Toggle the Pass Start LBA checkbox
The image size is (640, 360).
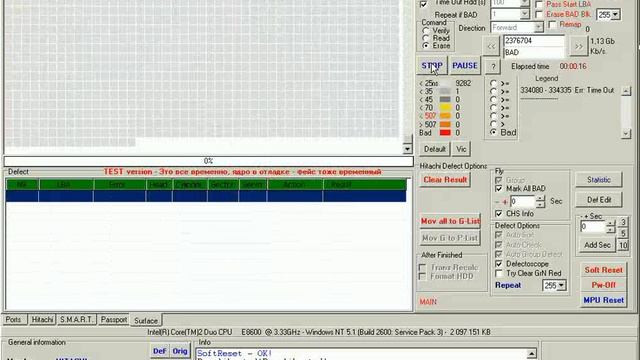coord(539,4)
